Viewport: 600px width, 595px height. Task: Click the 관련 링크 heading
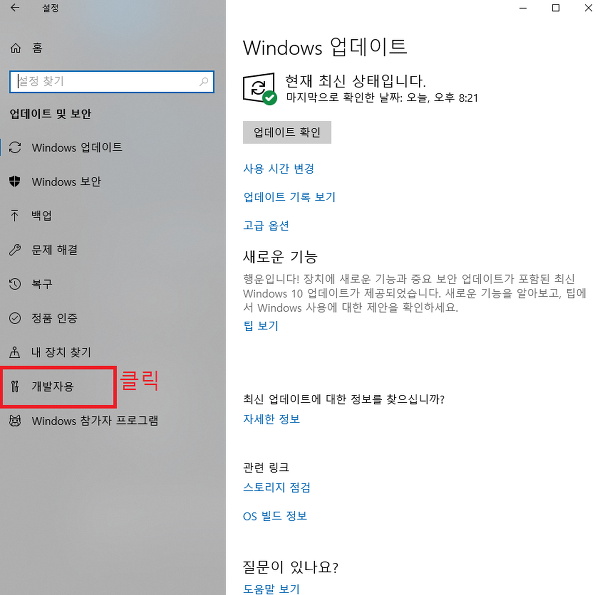[266, 467]
